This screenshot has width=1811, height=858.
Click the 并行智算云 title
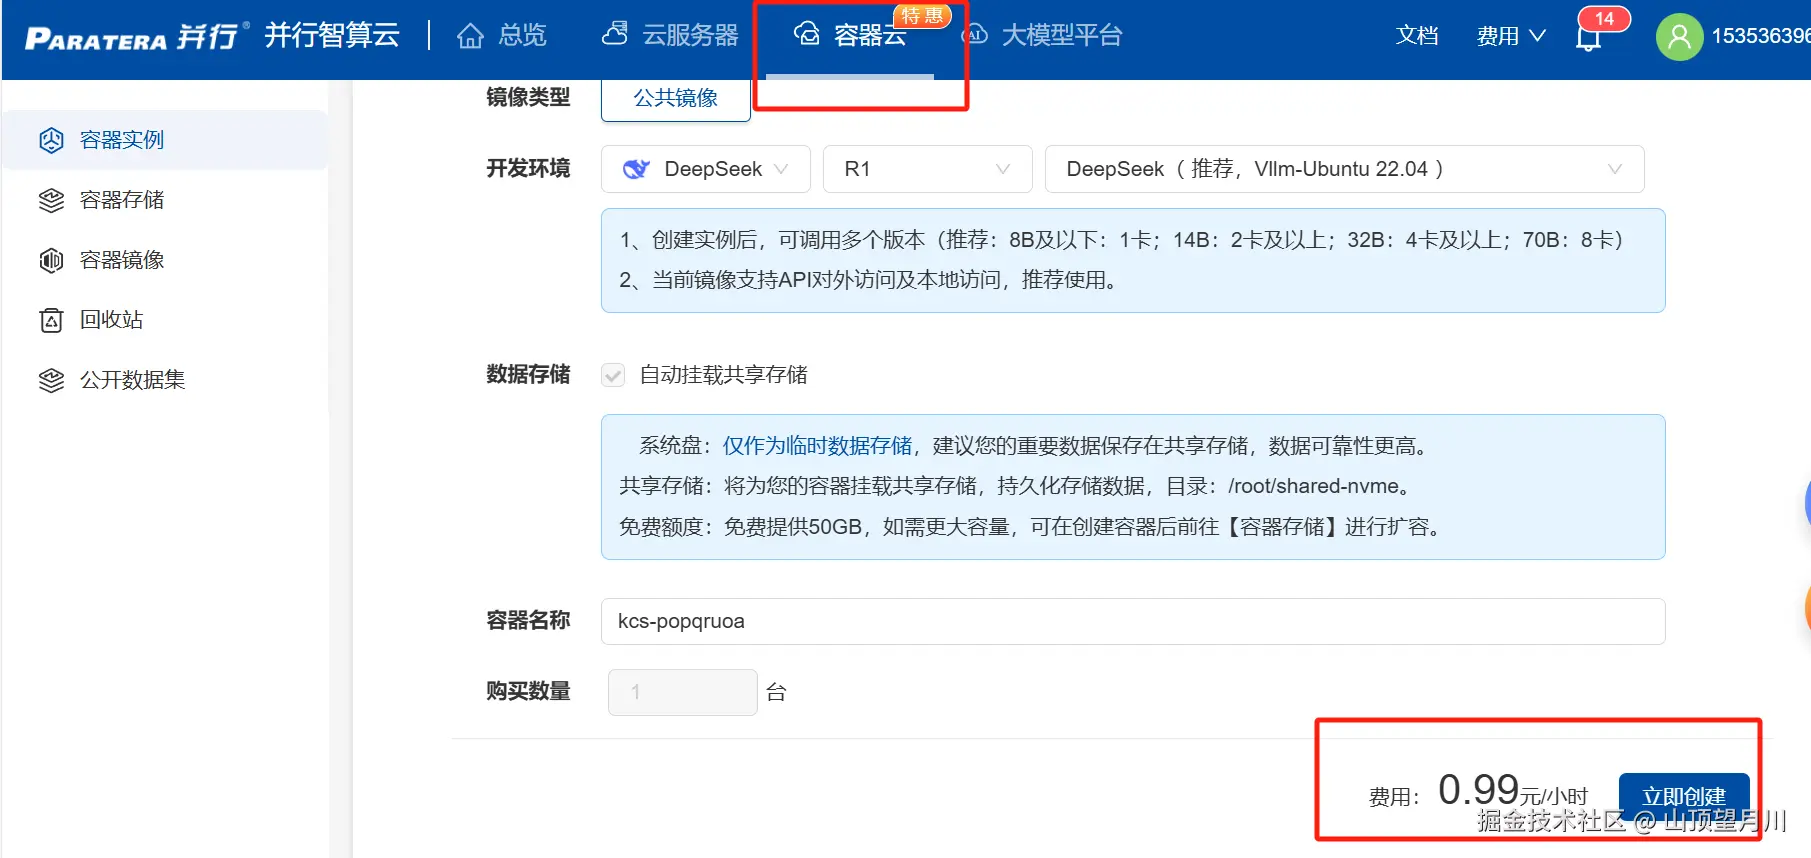(332, 35)
